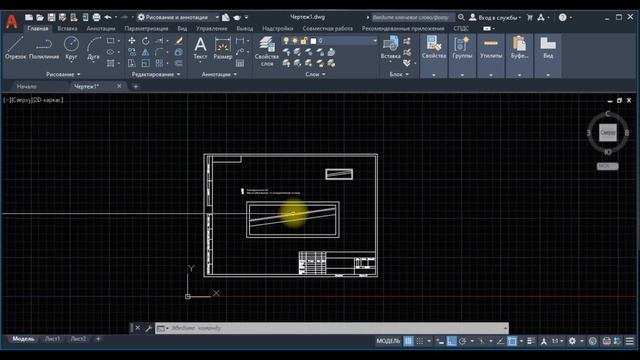Toggle layer on/off lightbulb icon
The height and width of the screenshot is (360, 640).
coord(286,41)
